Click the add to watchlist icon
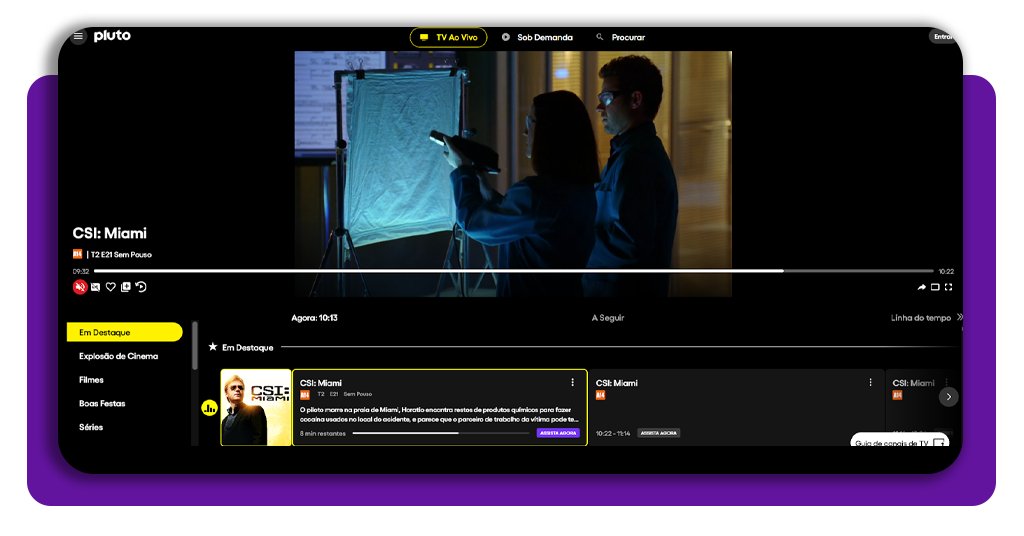The image size is (1024, 536). point(126,287)
